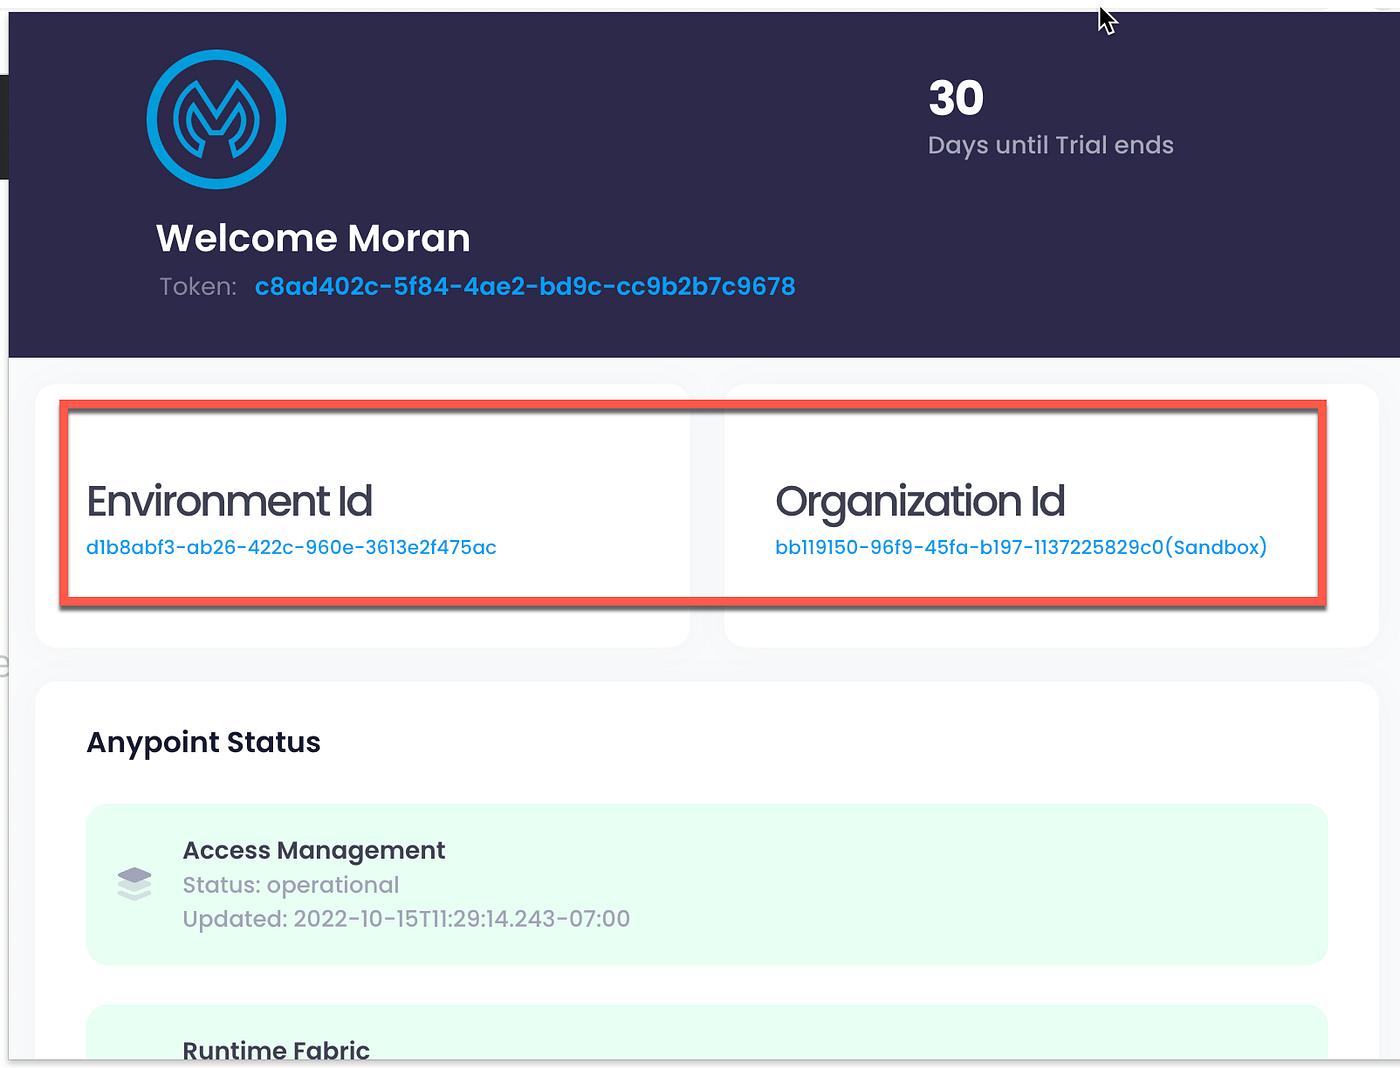The image size is (1400, 1068).
Task: Click the Access Management layers icon
Action: [134, 884]
